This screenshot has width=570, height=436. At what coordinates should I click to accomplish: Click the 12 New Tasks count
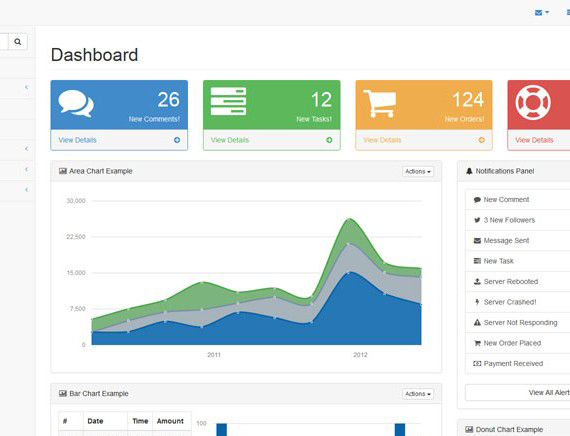click(321, 100)
